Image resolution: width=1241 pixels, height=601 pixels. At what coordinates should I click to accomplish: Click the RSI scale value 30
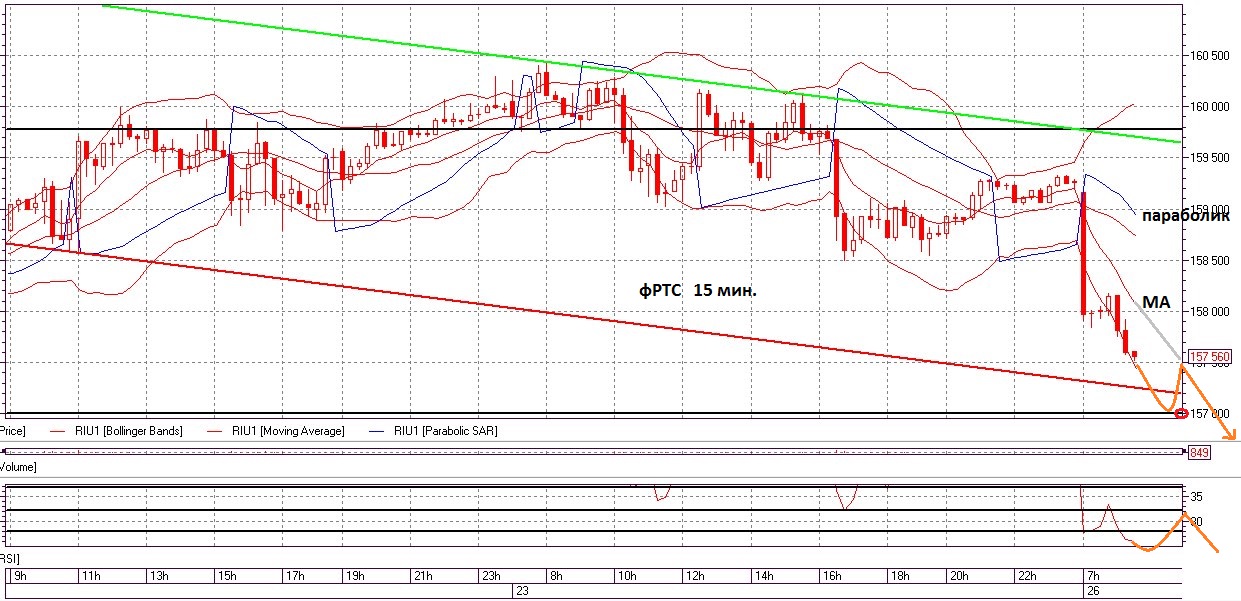1197,521
